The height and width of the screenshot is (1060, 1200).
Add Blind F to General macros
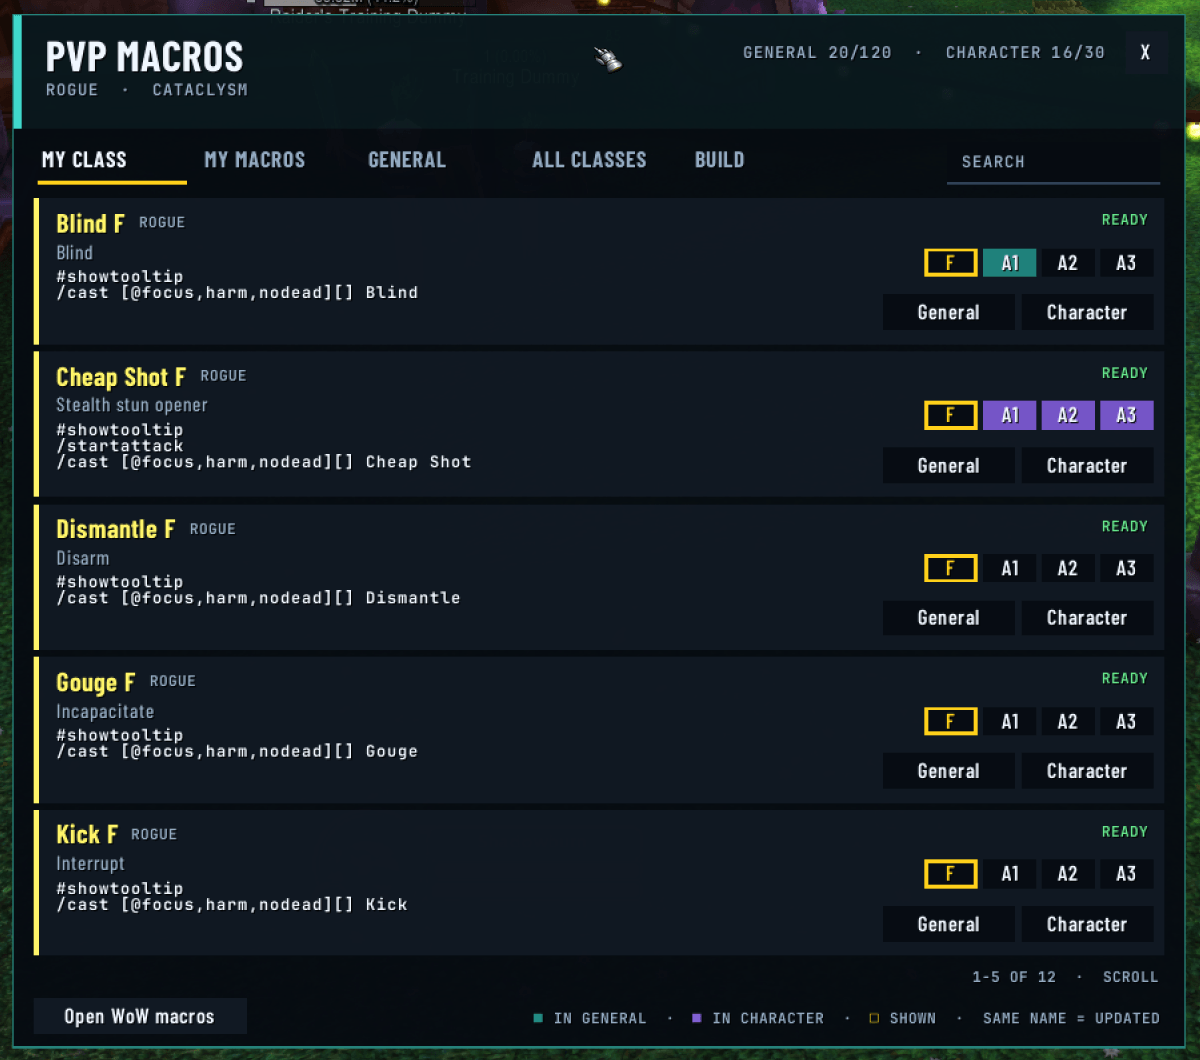click(x=948, y=312)
